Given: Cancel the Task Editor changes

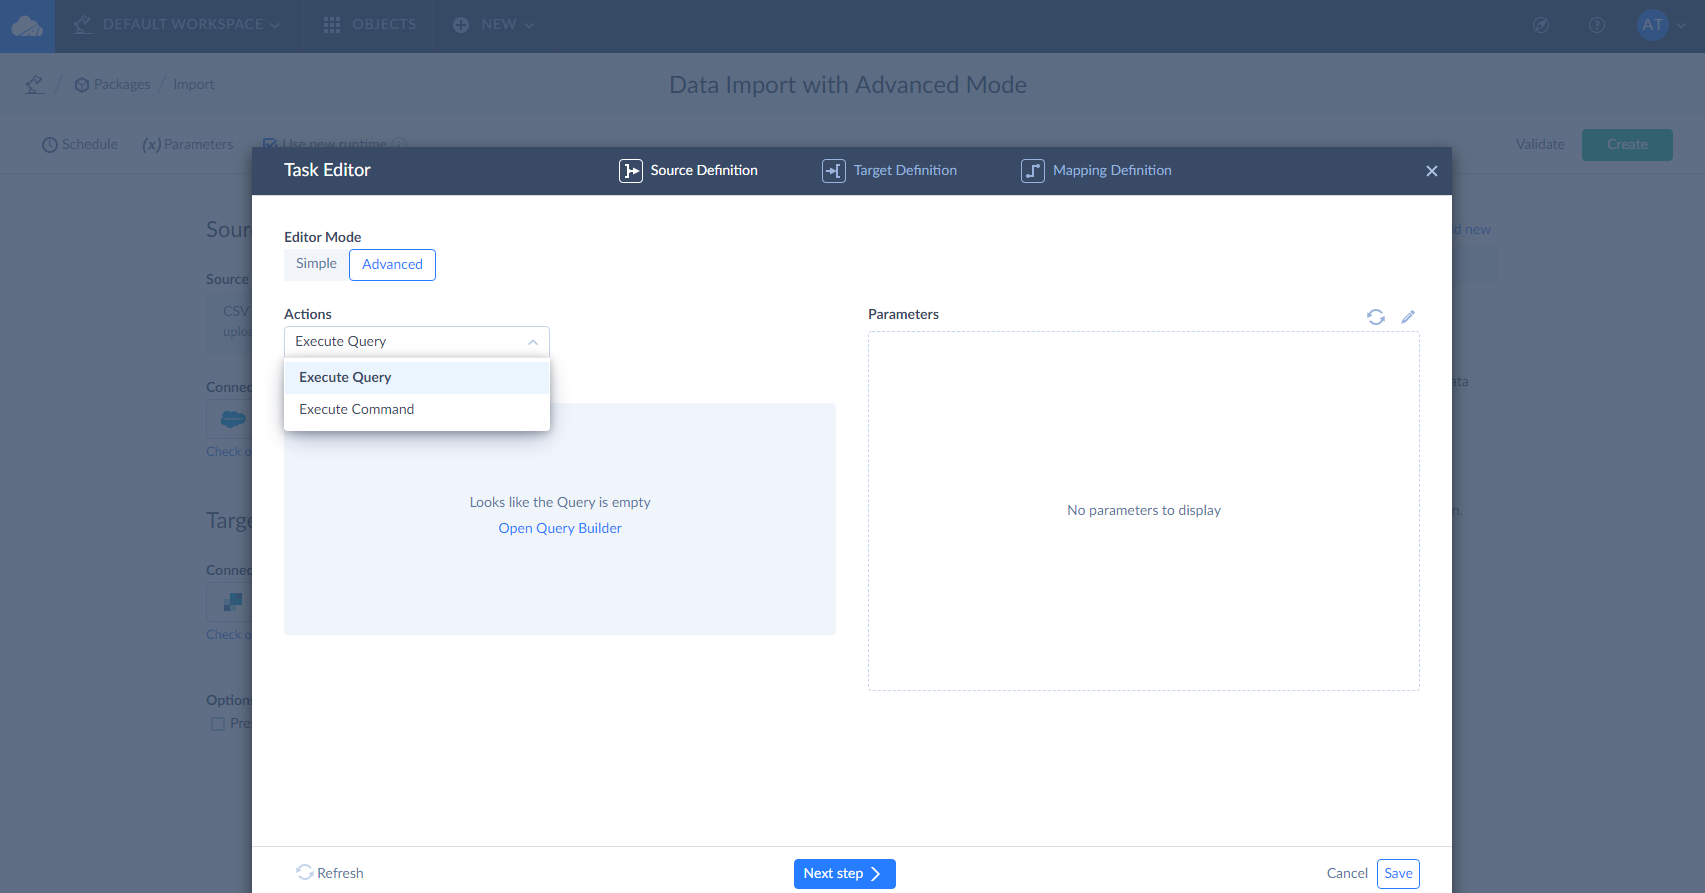Looking at the screenshot, I should [1347, 874].
